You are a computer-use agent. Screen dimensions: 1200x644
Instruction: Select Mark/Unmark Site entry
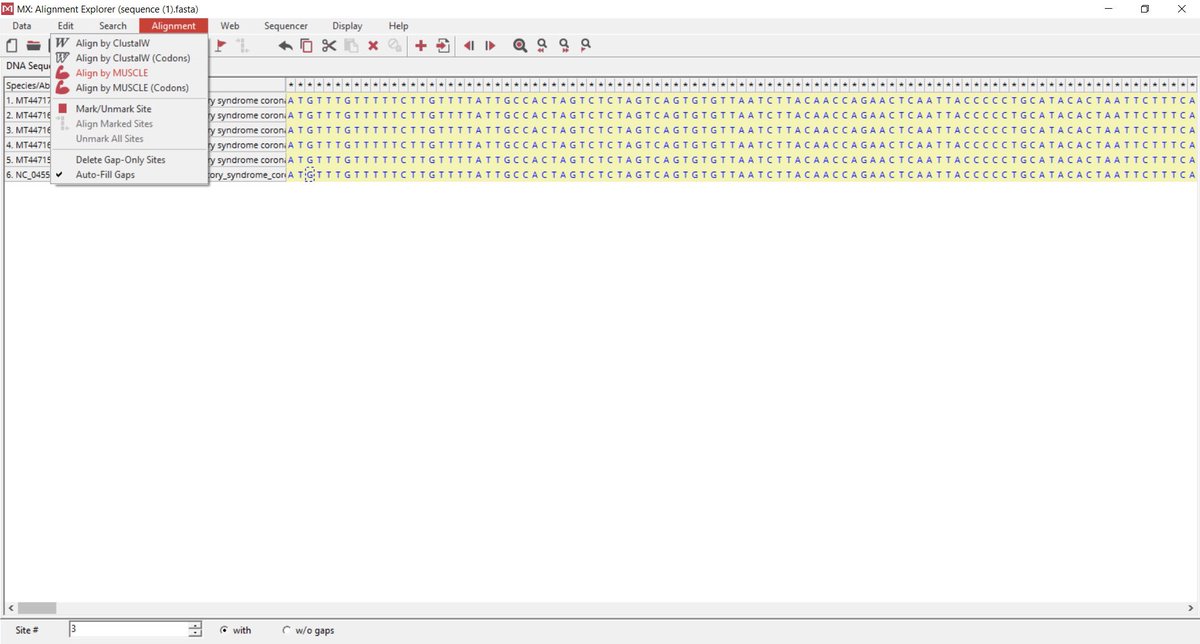[114, 108]
